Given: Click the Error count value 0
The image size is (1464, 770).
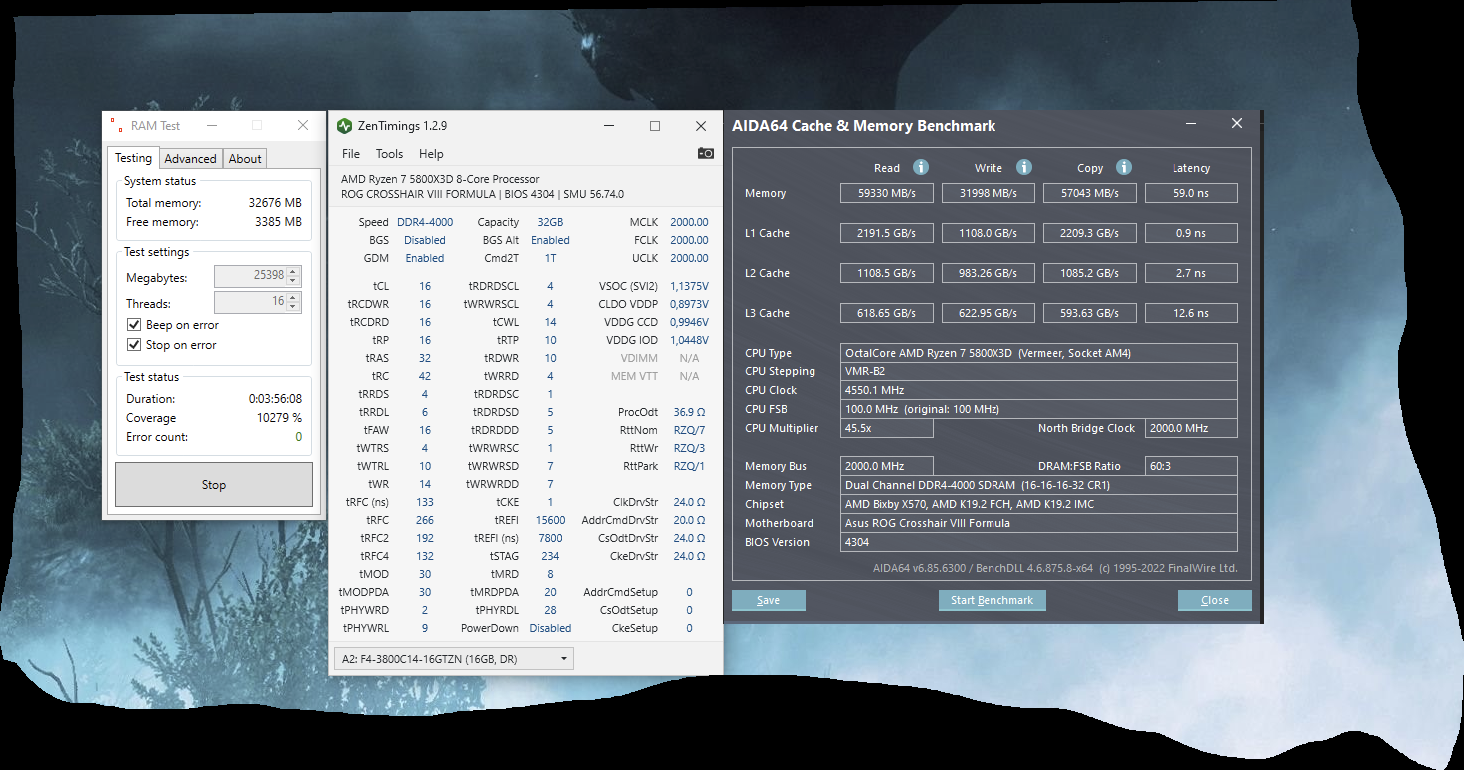Looking at the screenshot, I should pos(298,437).
